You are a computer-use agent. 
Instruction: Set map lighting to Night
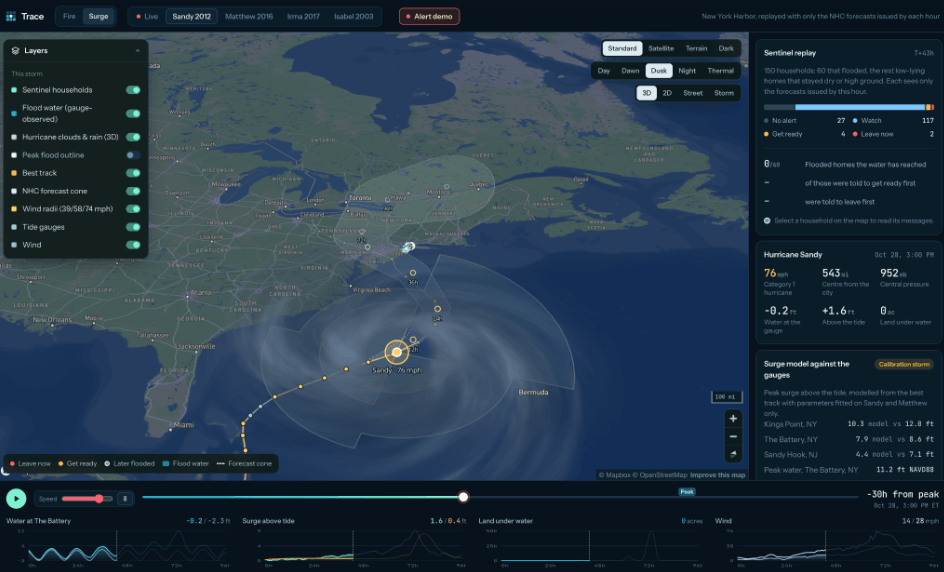[x=687, y=70]
